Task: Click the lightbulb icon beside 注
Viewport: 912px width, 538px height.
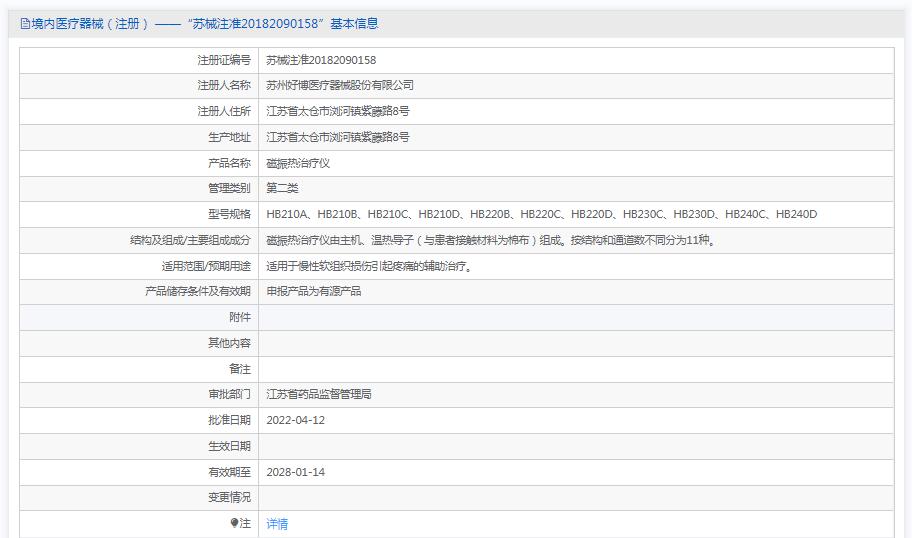Action: [x=234, y=523]
